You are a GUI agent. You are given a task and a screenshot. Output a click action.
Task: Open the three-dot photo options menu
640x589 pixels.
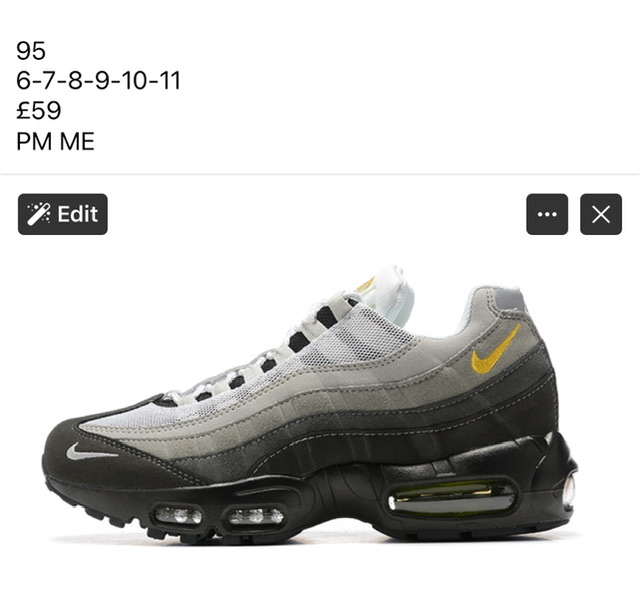547,214
